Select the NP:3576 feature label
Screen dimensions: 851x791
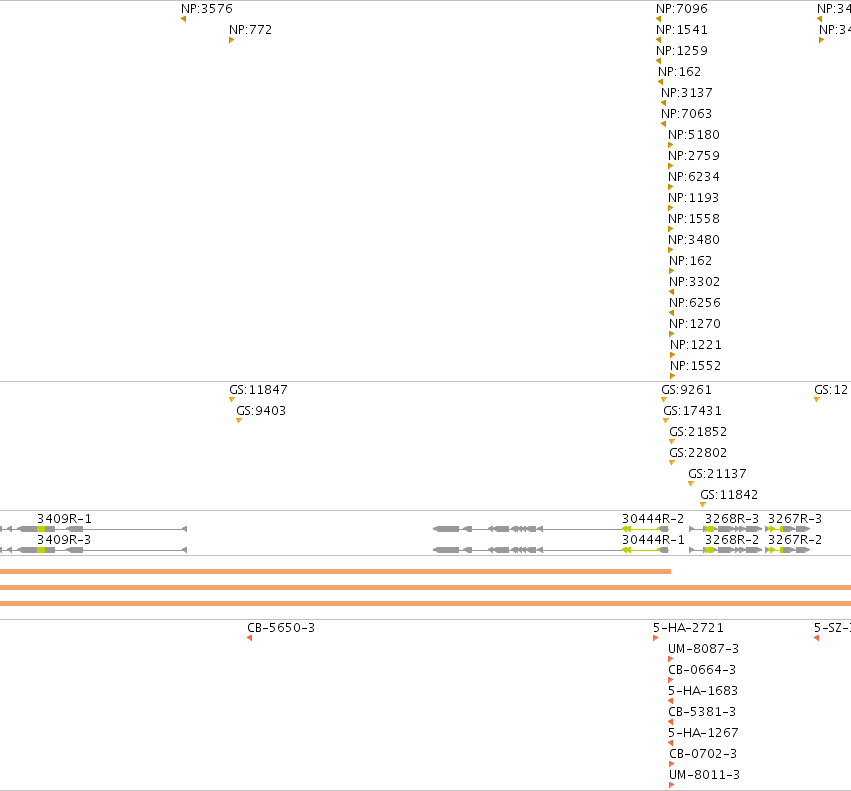coord(207,9)
